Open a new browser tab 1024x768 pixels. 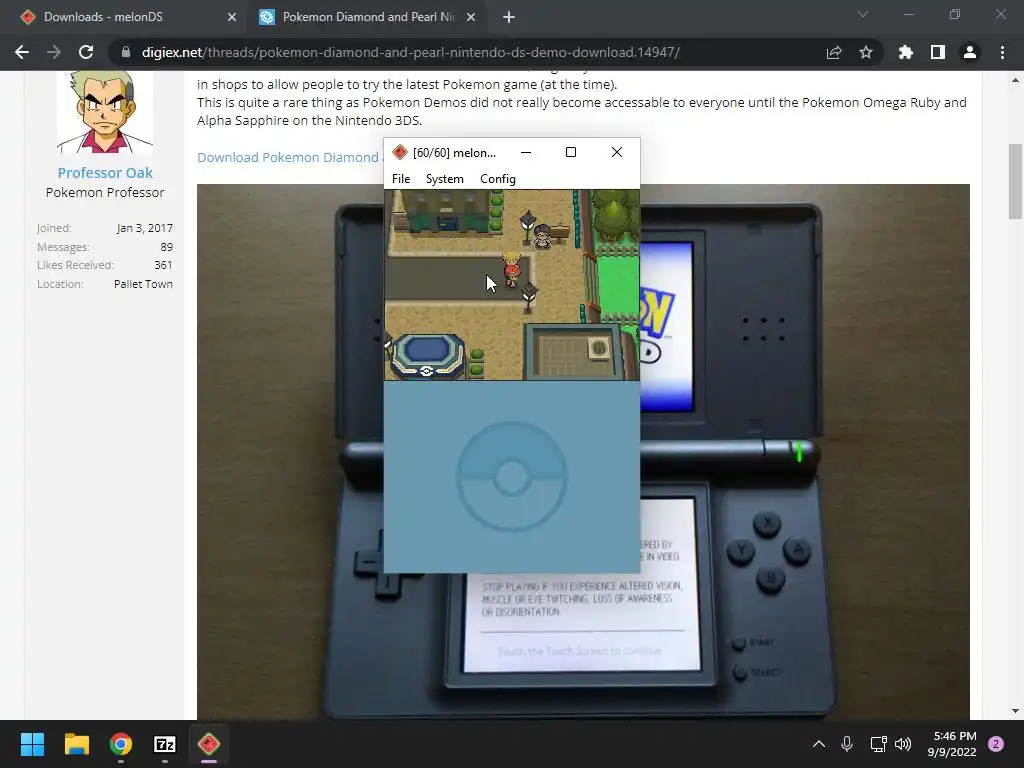click(x=509, y=17)
